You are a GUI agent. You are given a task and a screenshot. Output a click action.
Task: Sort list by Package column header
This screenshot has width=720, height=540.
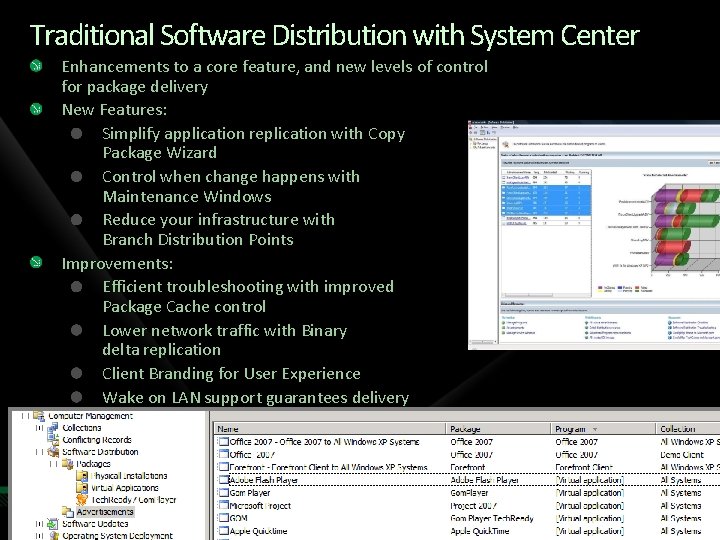pyautogui.click(x=498, y=429)
